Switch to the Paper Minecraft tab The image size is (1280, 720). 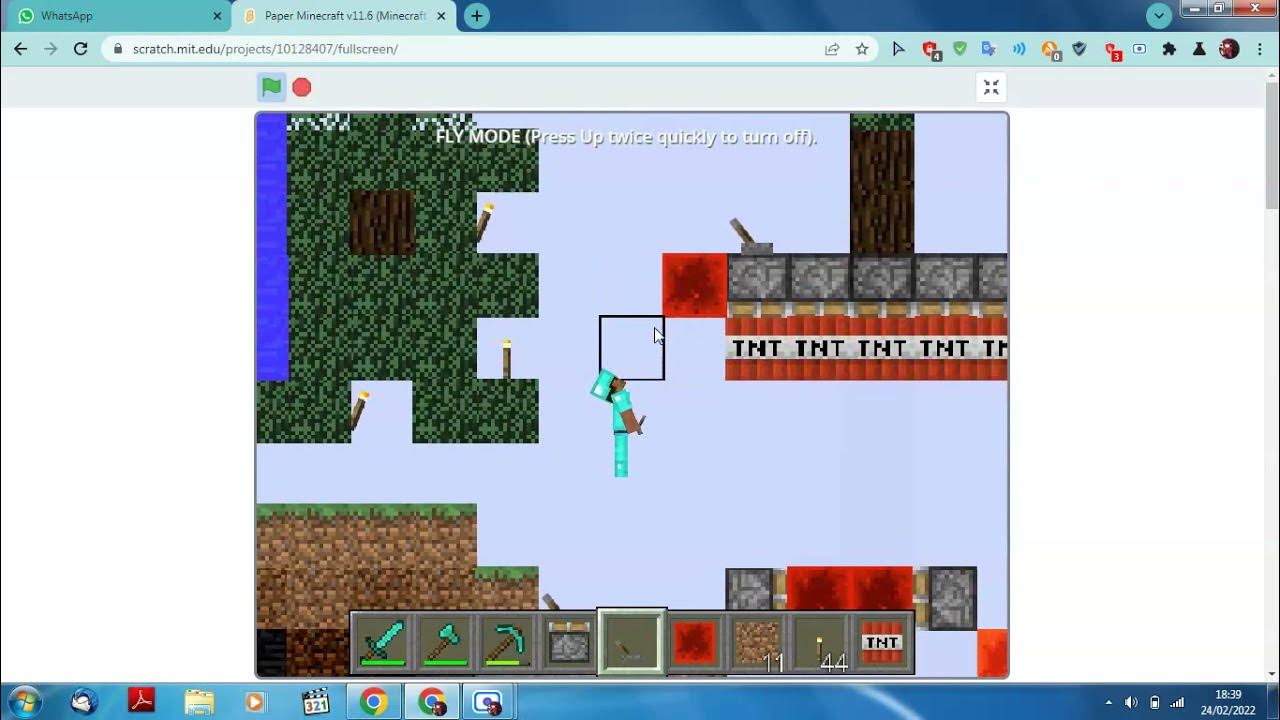pos(345,16)
